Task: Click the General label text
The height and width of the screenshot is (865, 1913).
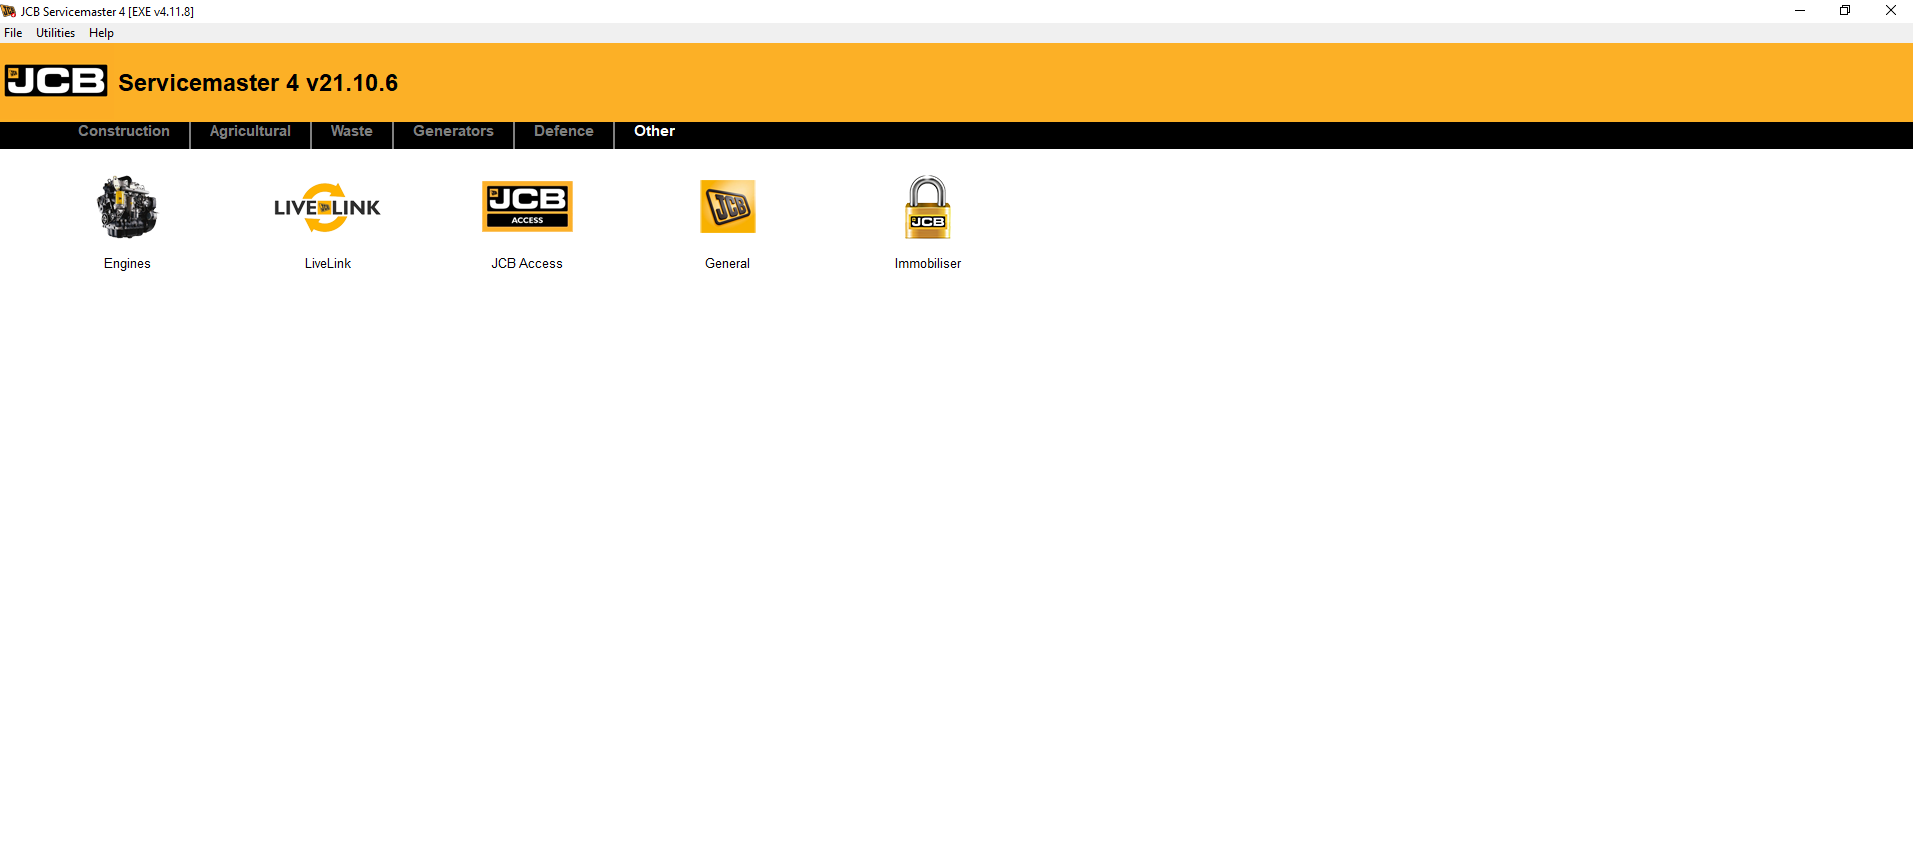Action: (727, 264)
